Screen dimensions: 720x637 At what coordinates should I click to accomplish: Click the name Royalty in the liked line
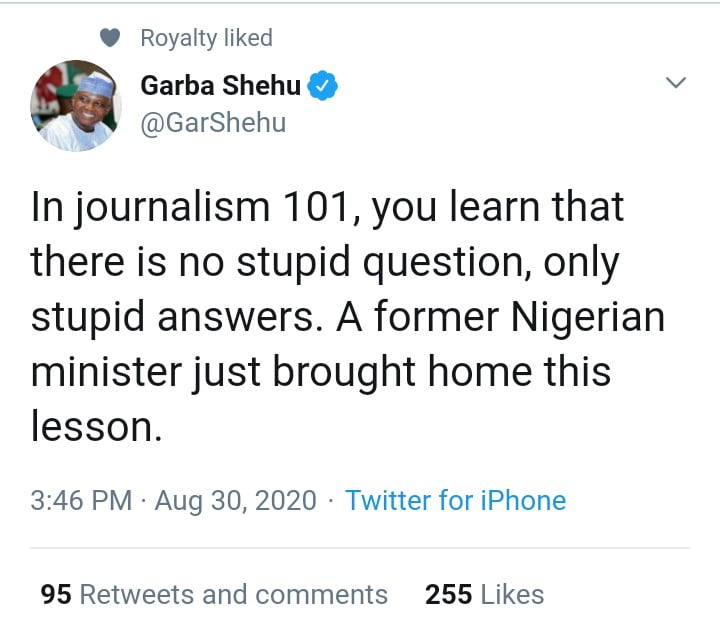click(178, 39)
